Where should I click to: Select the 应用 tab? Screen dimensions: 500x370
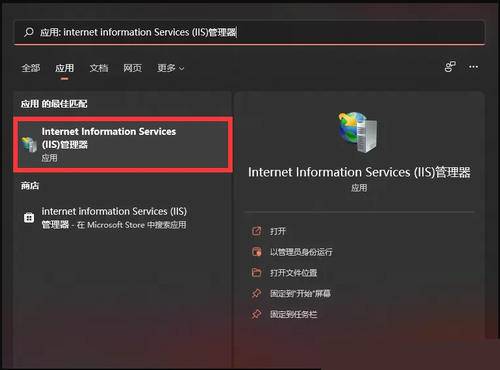point(64,68)
